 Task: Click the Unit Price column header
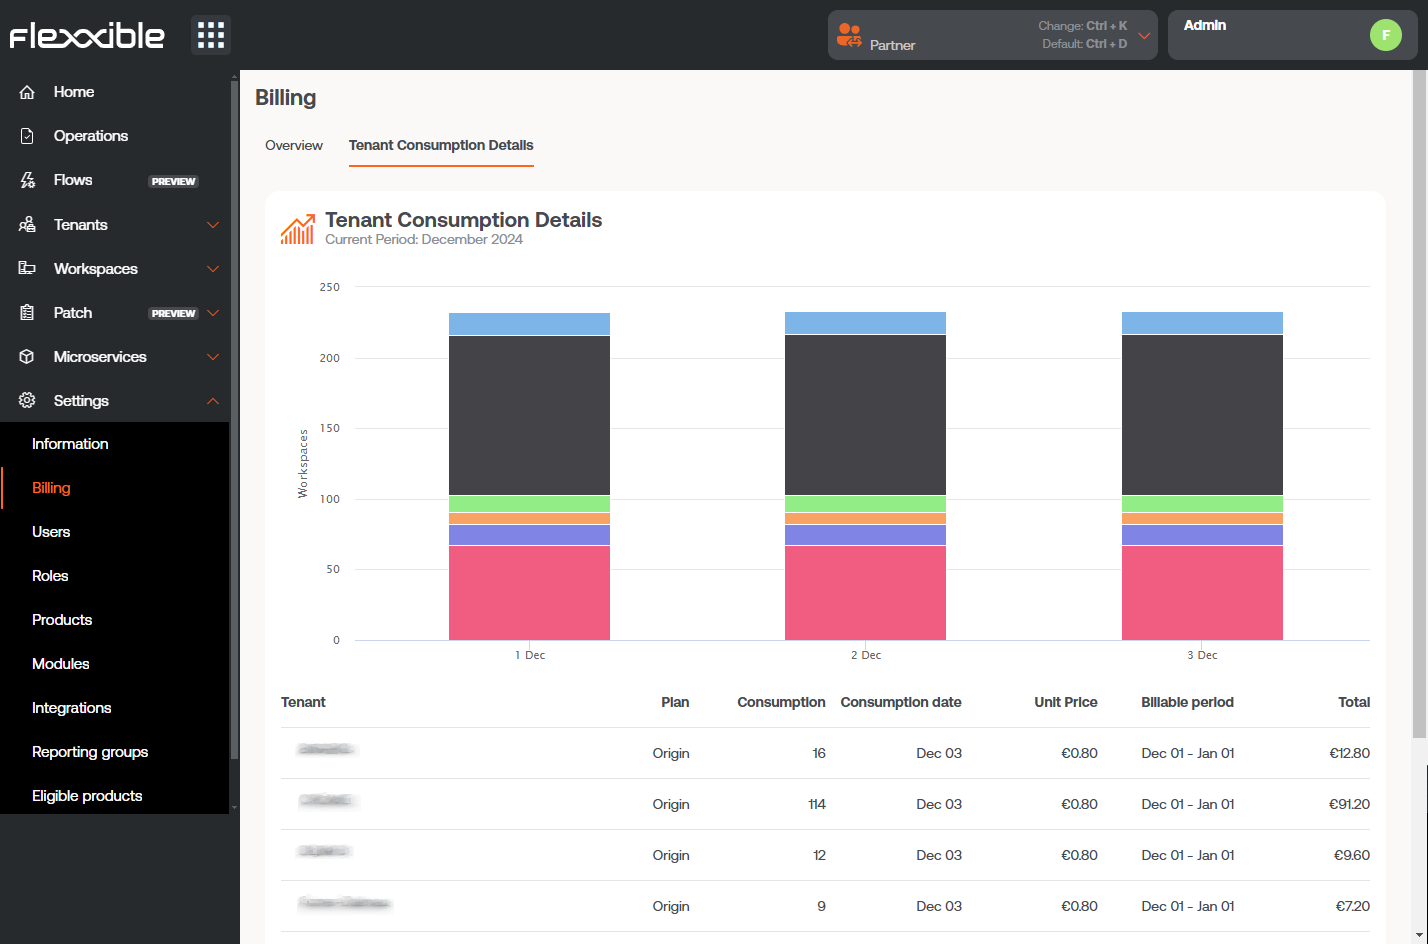[1066, 702]
